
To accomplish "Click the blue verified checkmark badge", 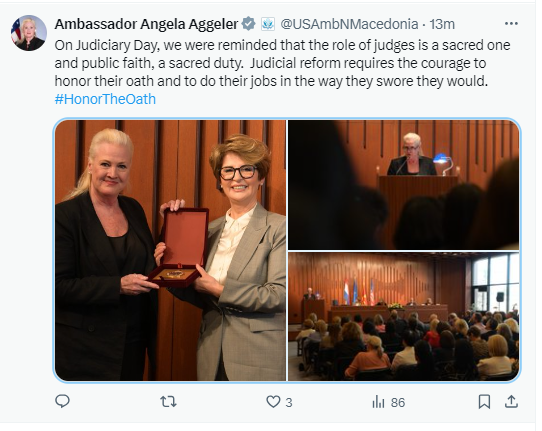I will tap(249, 24).
